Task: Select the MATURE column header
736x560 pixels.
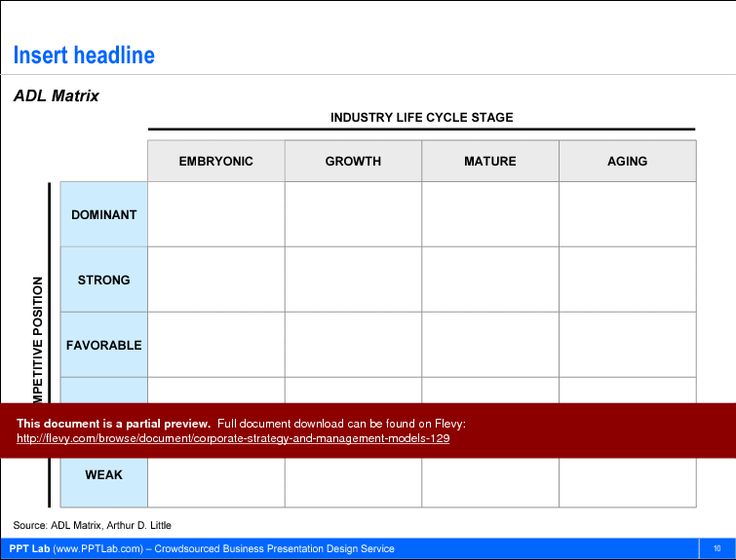Action: tap(490, 161)
